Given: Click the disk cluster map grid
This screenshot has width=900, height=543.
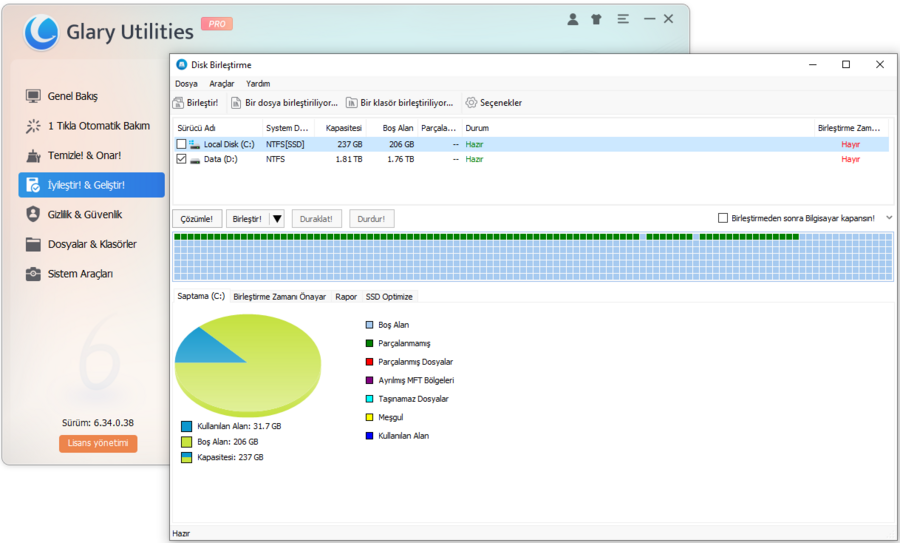Looking at the screenshot, I should tap(533, 257).
